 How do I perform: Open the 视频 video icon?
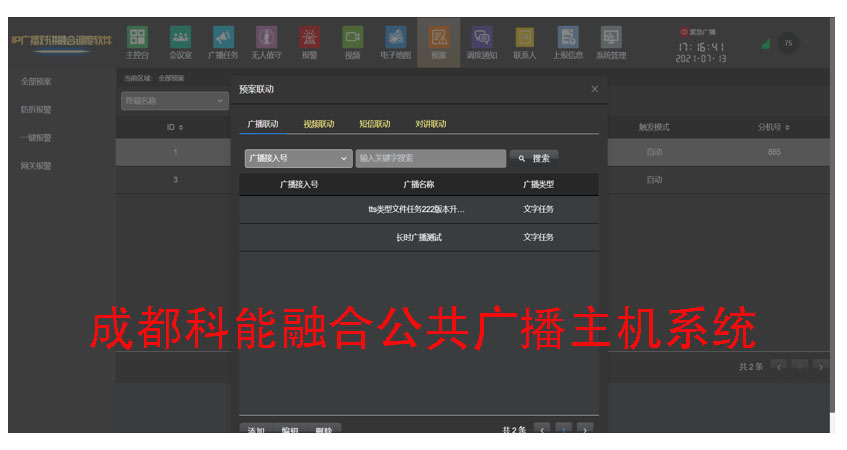pos(352,43)
